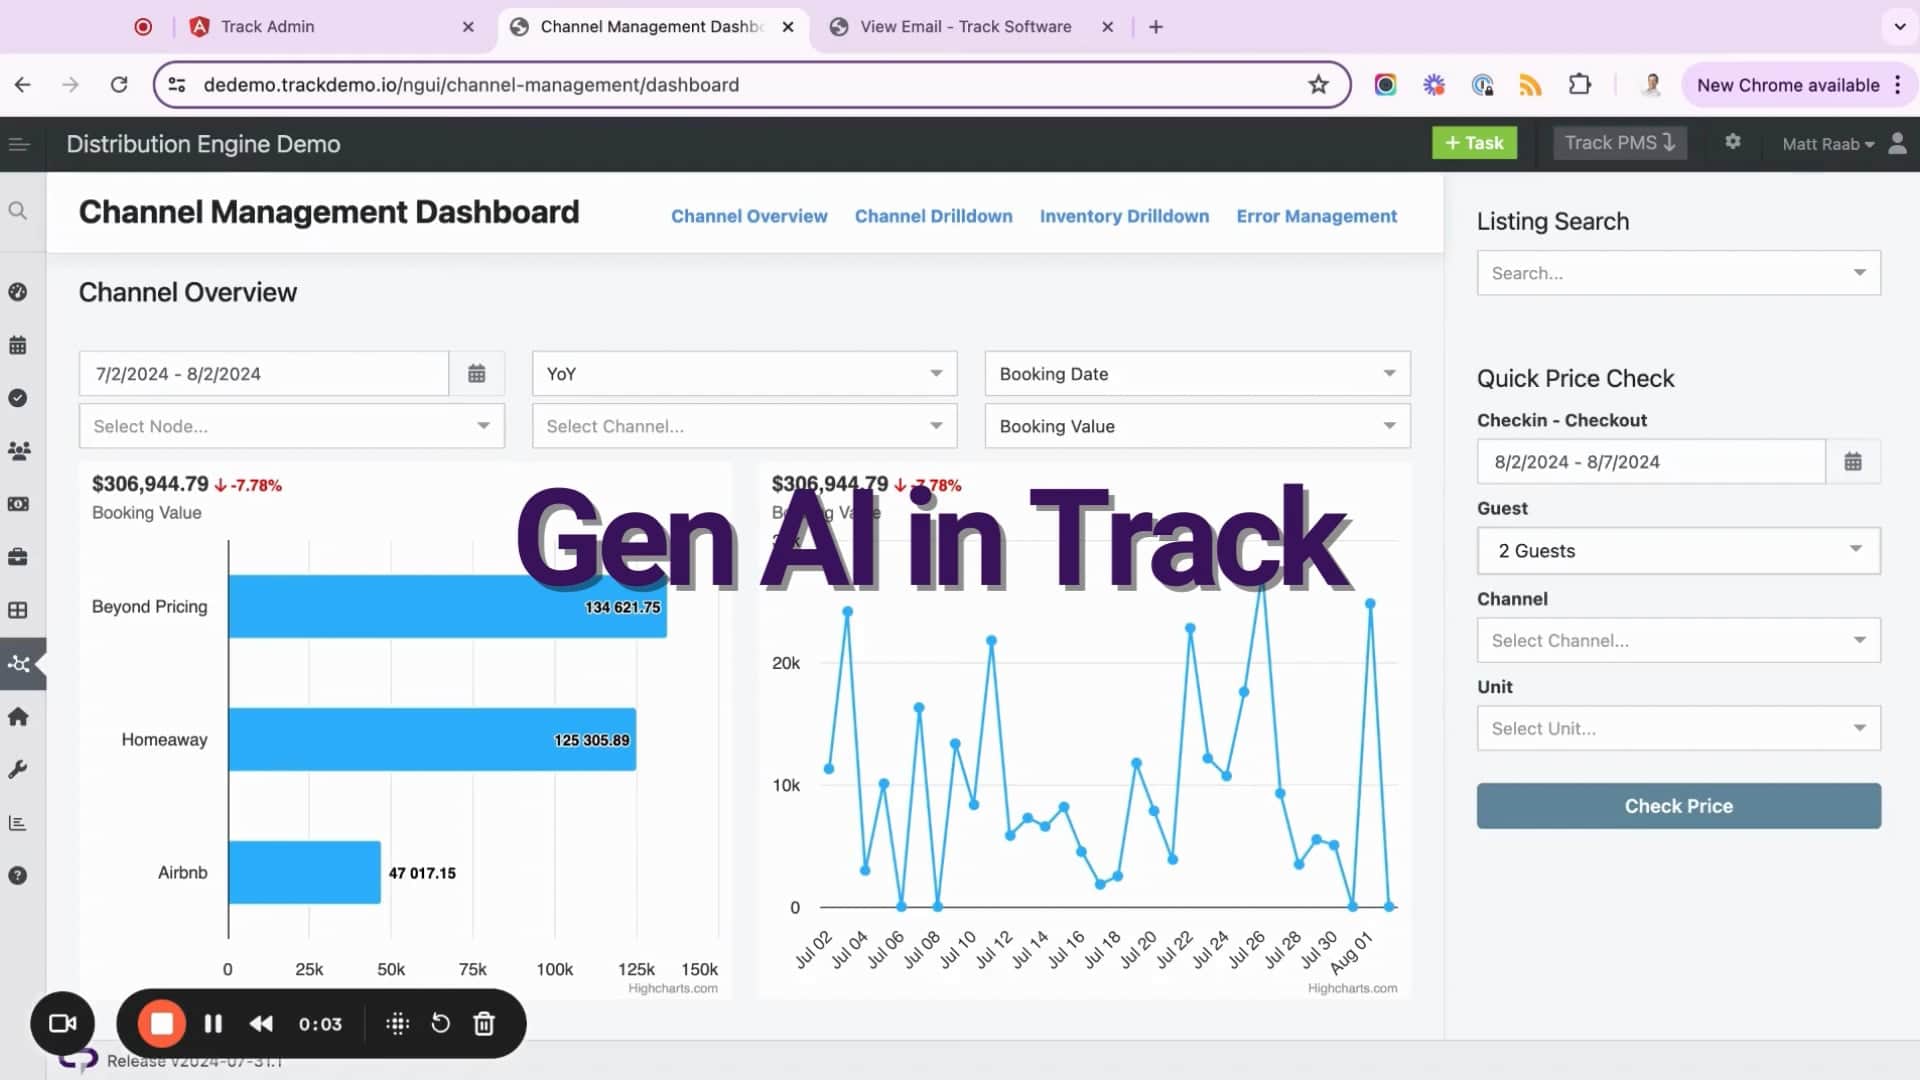Screen dimensions: 1920x1080
Task: Open the Booking Date dropdown
Action: [x=1197, y=373]
